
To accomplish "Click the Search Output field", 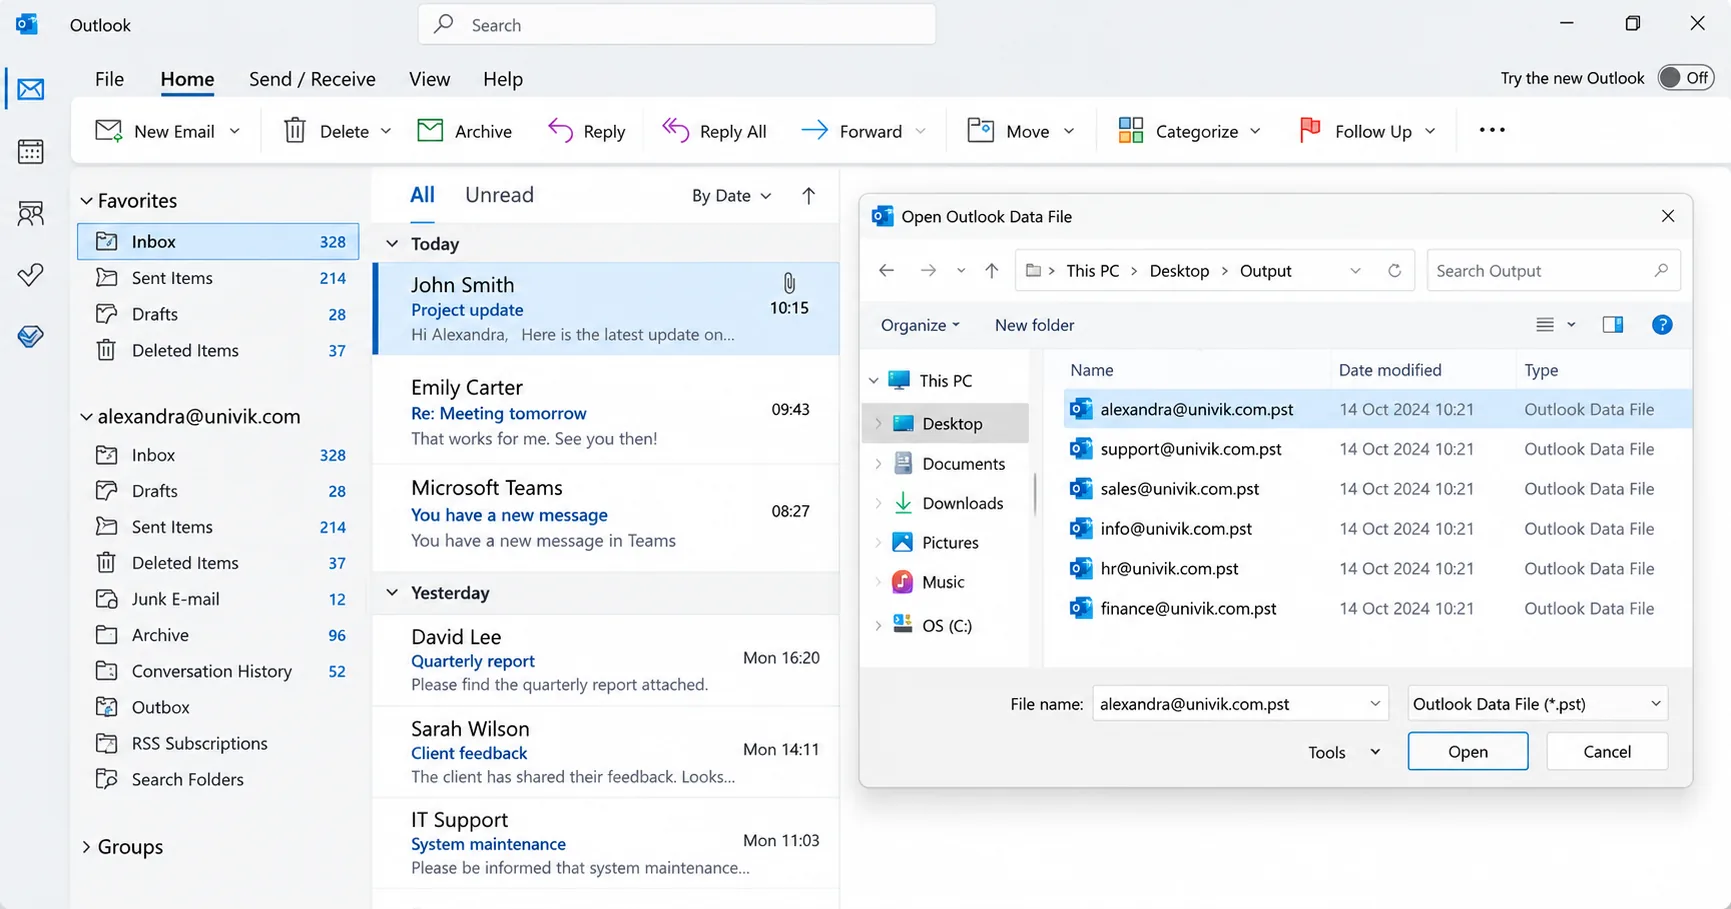I will (1553, 271).
